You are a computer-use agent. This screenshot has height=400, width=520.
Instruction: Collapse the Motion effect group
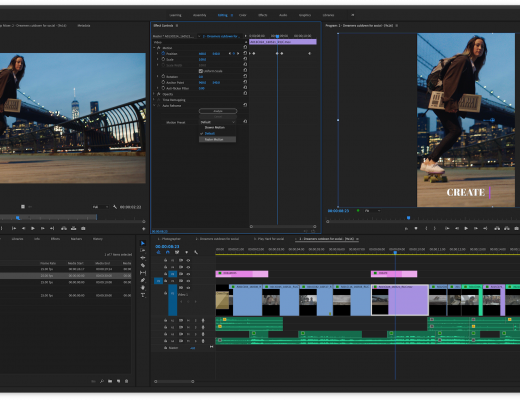(154, 48)
